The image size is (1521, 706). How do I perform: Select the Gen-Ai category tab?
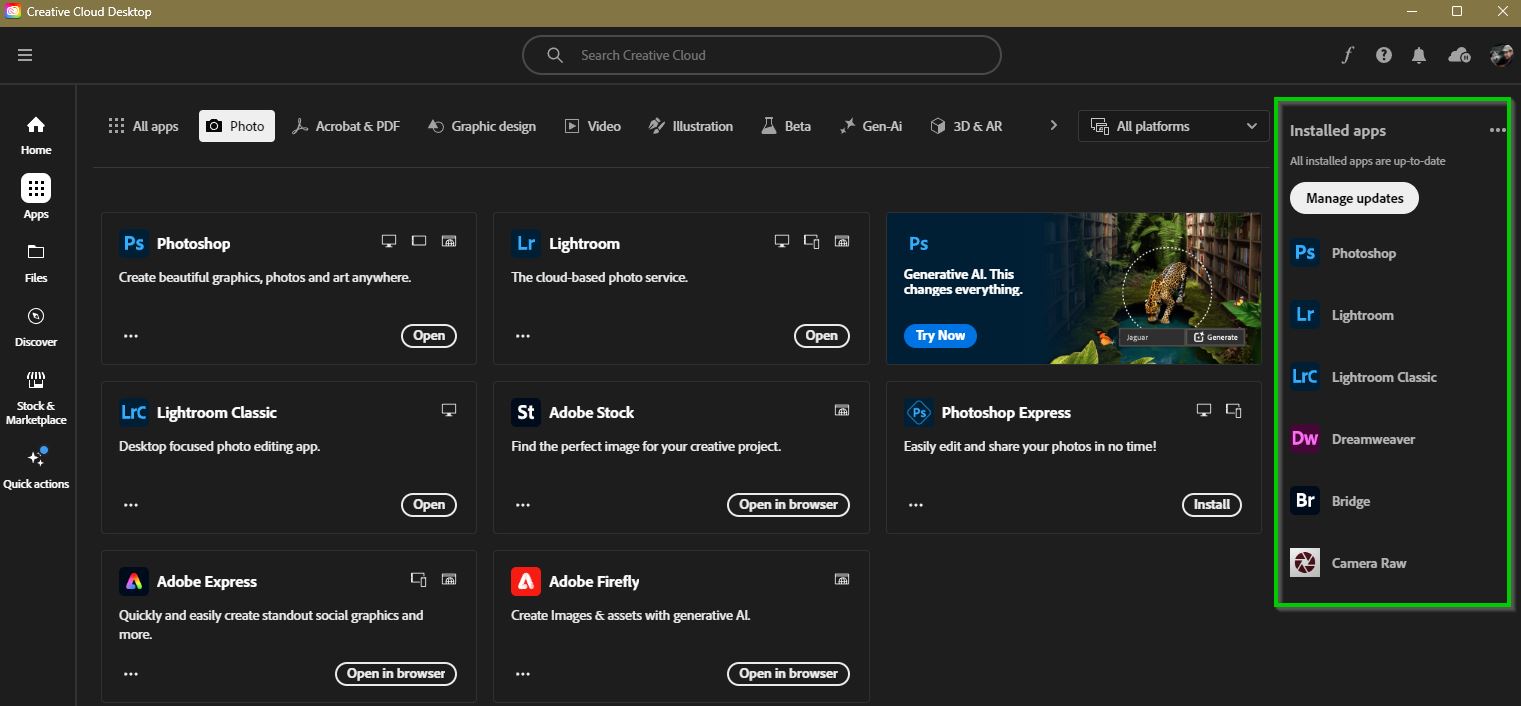click(x=871, y=126)
